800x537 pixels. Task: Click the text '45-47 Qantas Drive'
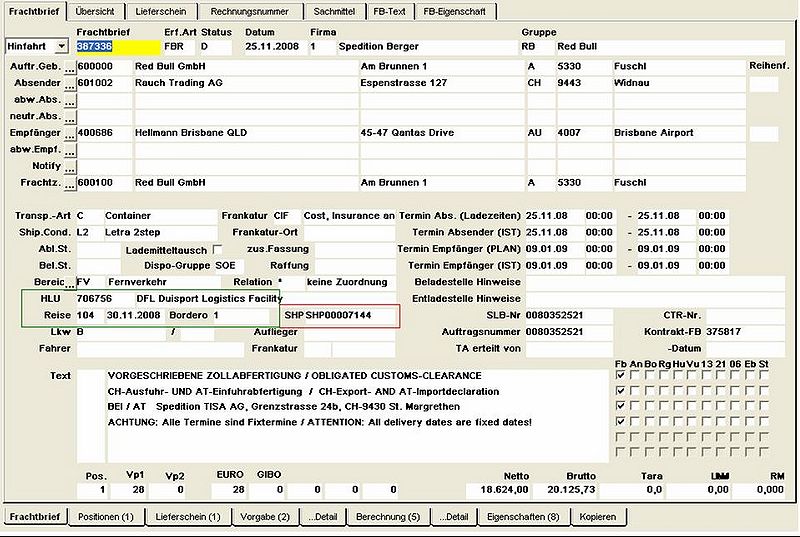[407, 133]
